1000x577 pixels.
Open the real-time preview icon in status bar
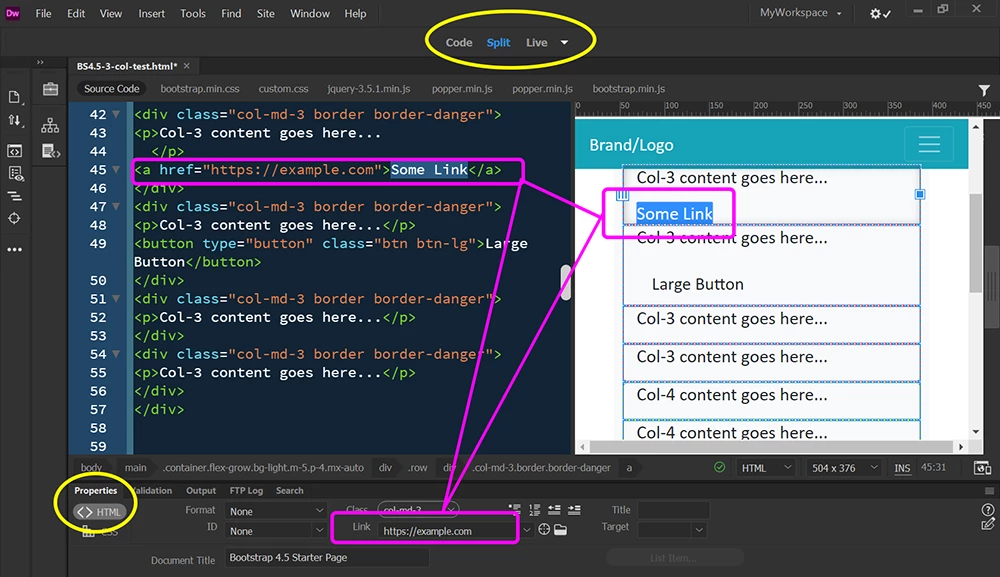coord(982,468)
